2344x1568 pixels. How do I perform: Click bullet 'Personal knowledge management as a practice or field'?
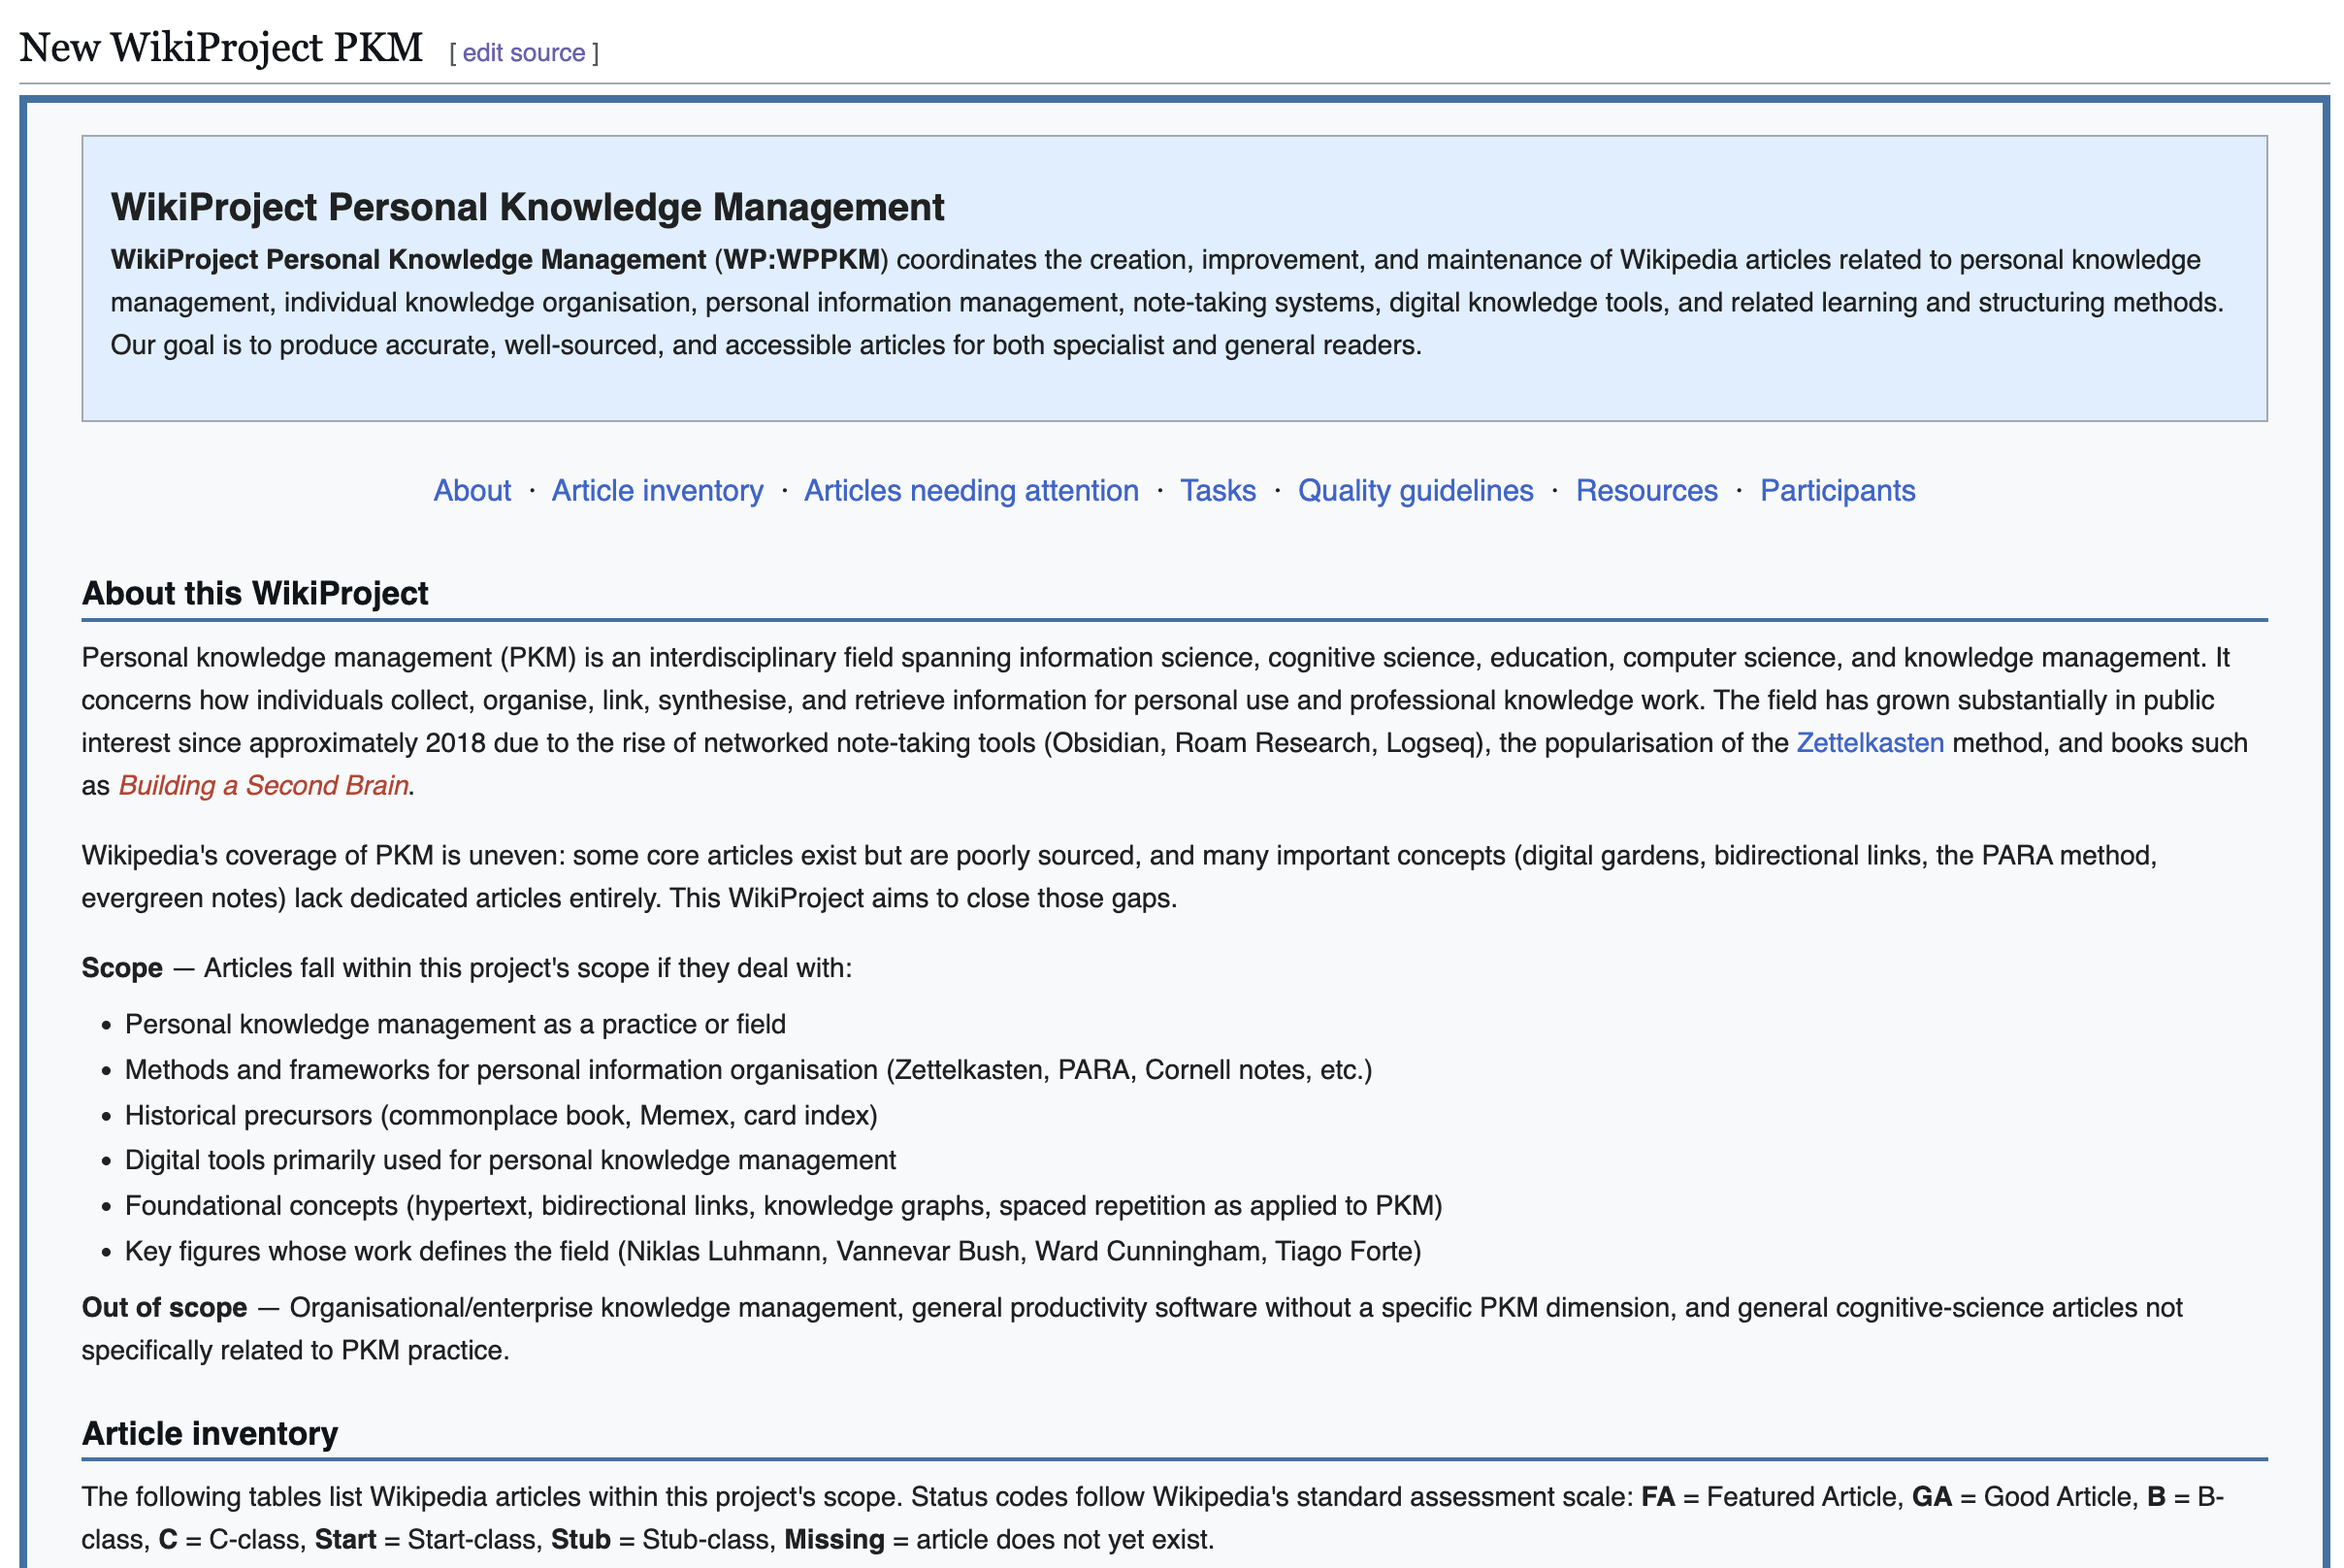point(455,1024)
